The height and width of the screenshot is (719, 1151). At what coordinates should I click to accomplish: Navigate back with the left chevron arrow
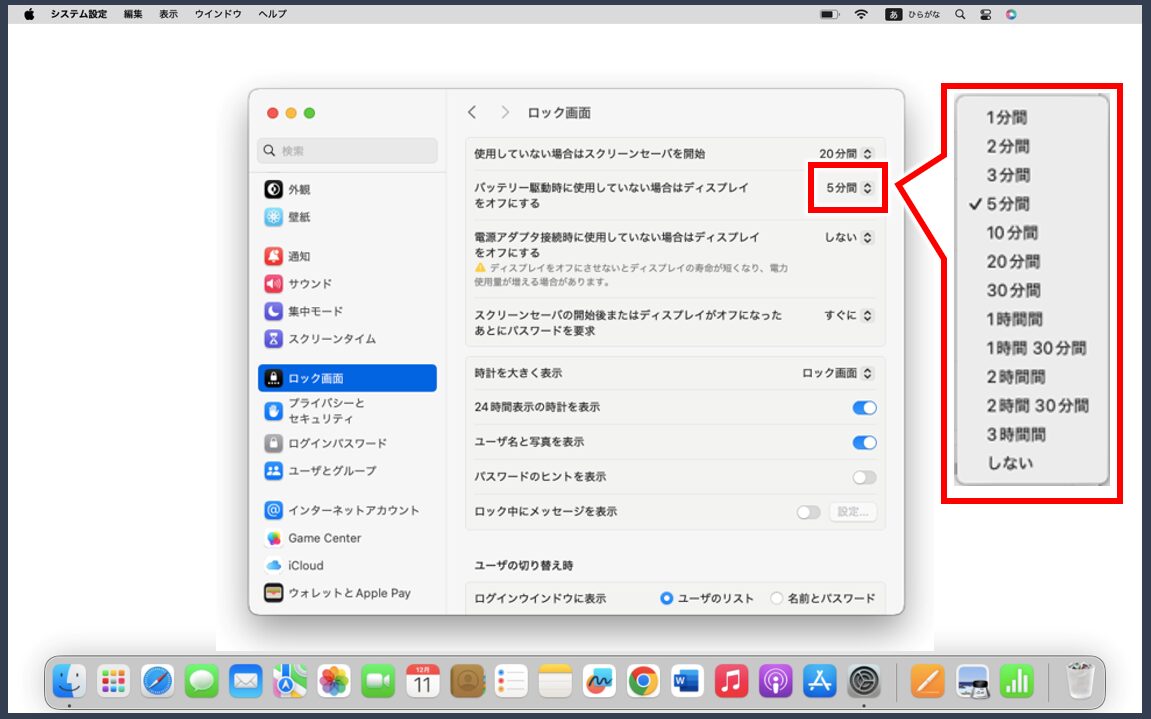point(474,112)
